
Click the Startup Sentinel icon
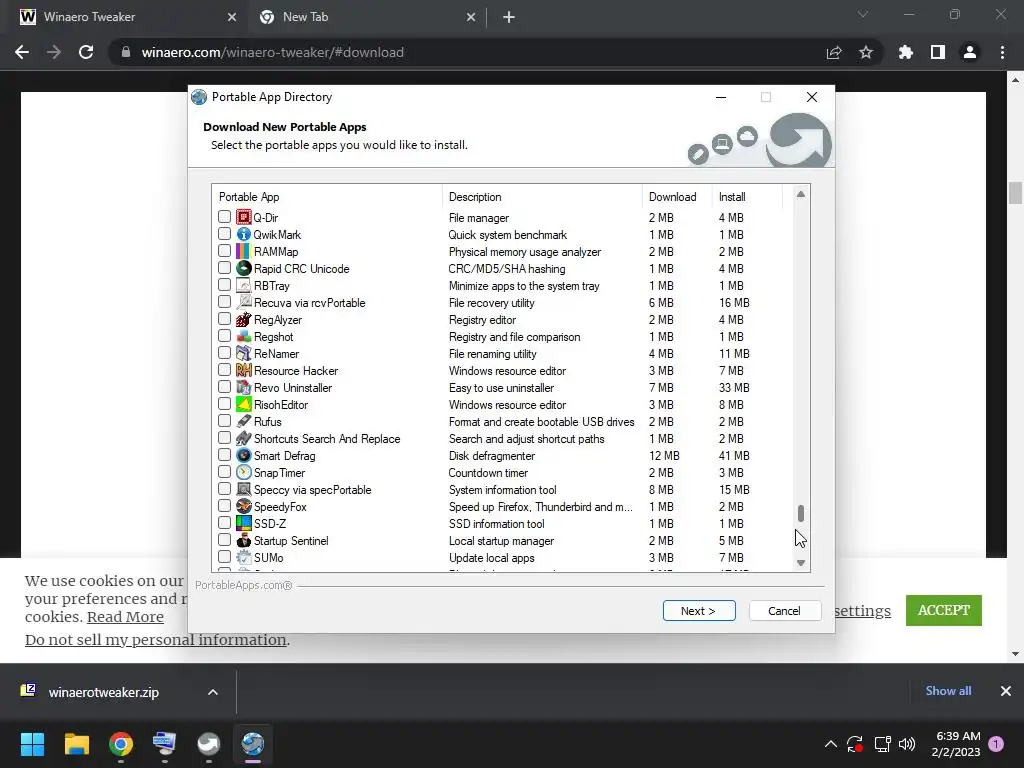[x=244, y=540]
